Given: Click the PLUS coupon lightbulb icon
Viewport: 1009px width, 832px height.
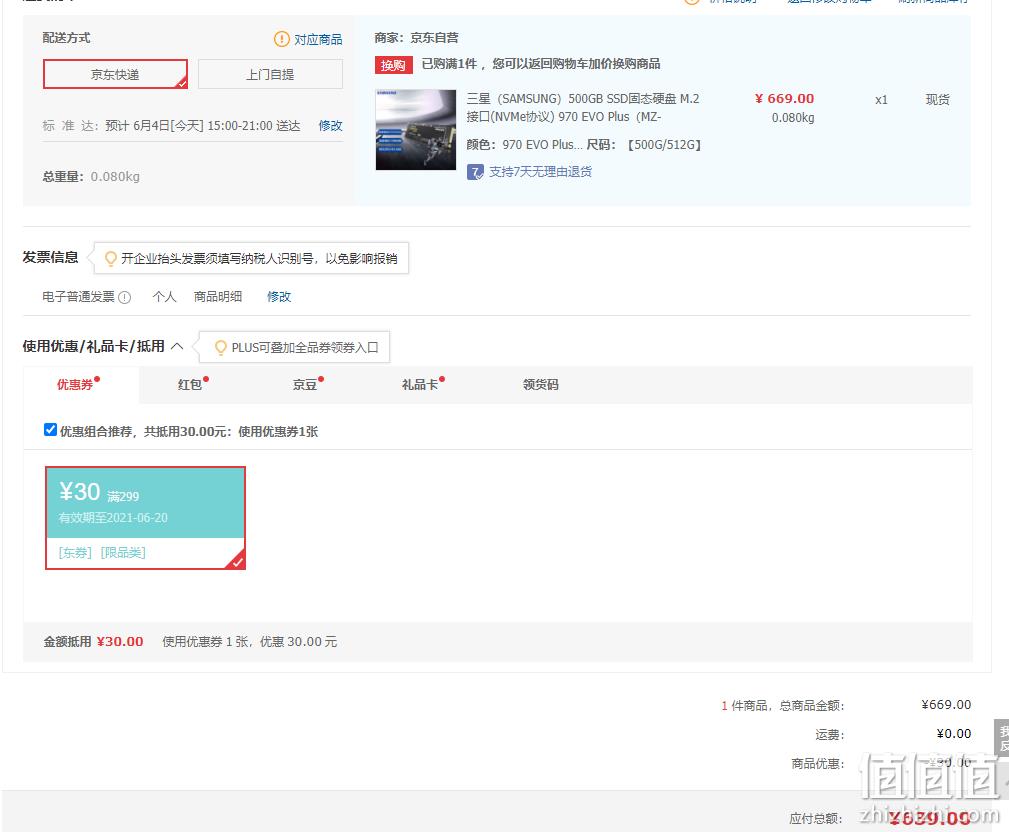Looking at the screenshot, I should pyautogui.click(x=221, y=347).
